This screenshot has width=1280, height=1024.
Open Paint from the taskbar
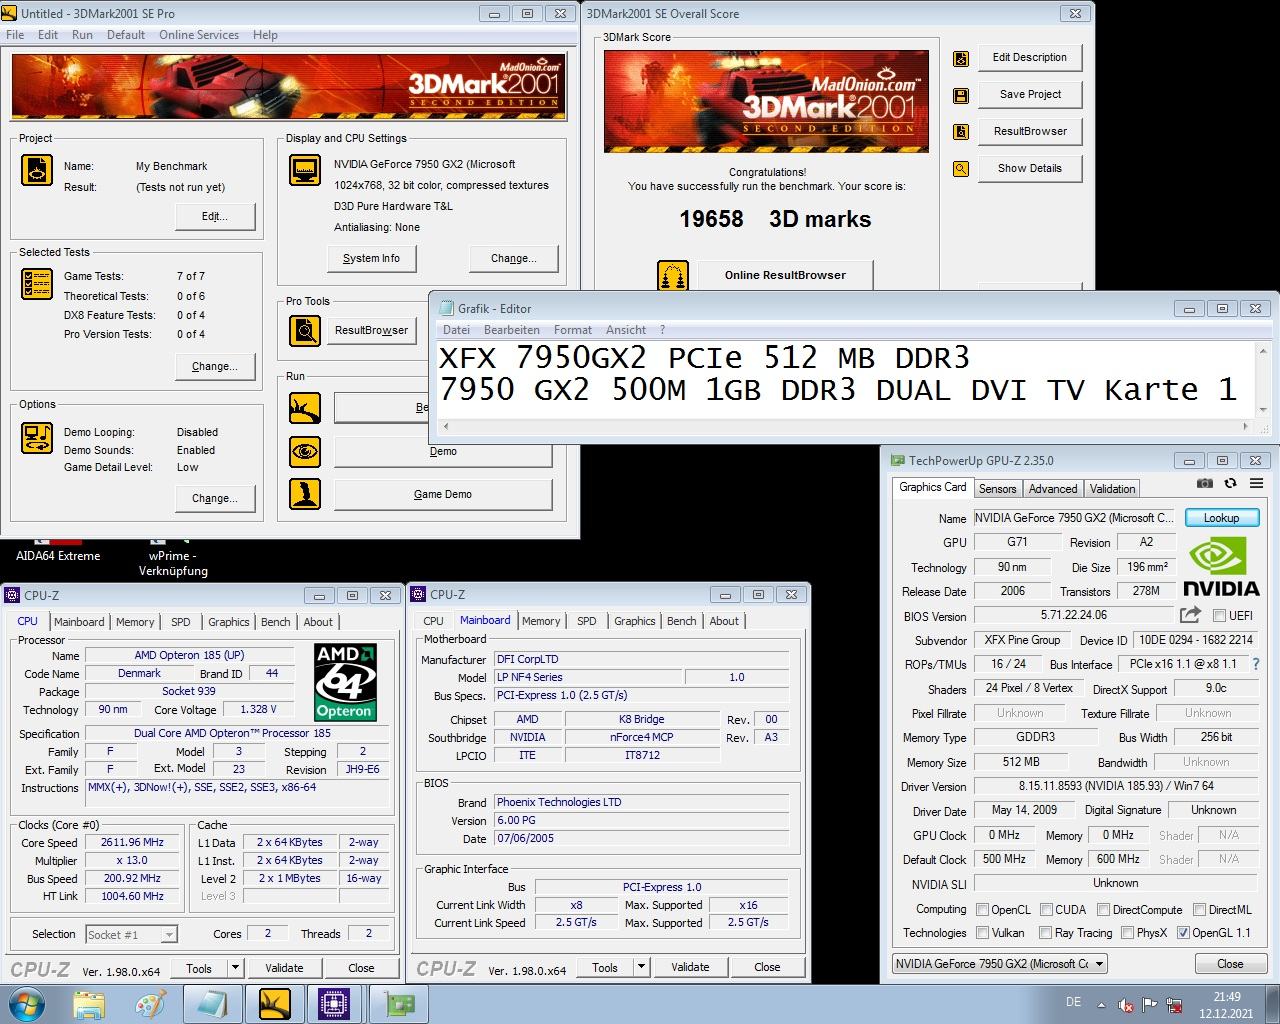pos(150,1004)
